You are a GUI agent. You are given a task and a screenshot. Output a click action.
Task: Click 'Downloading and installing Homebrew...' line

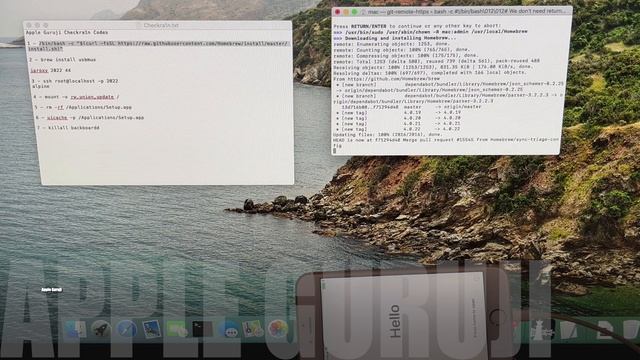click(395, 38)
